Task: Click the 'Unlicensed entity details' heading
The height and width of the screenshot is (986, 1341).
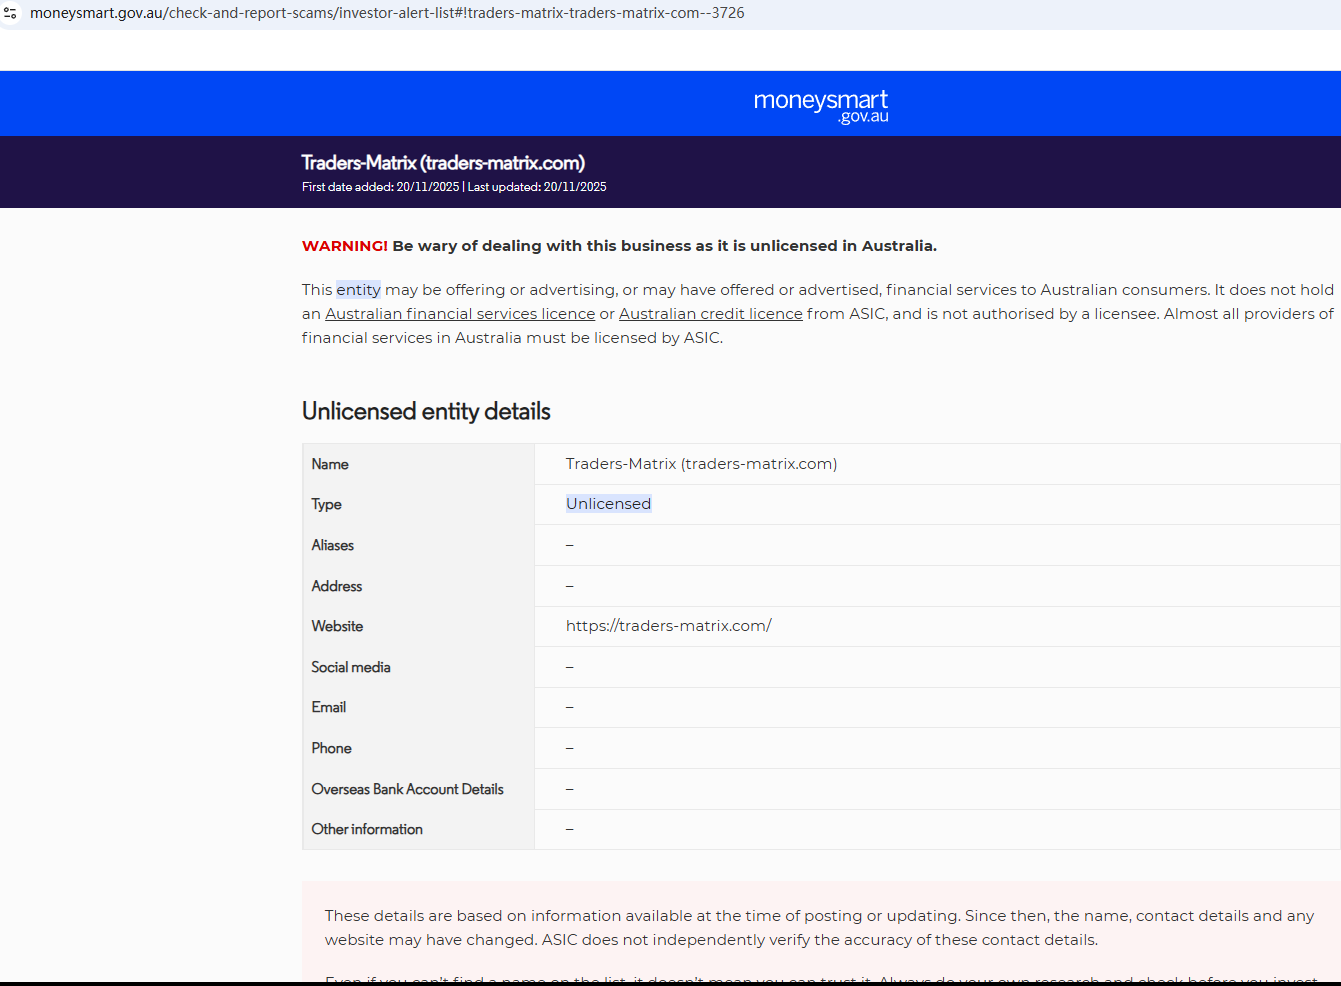Action: 426,411
